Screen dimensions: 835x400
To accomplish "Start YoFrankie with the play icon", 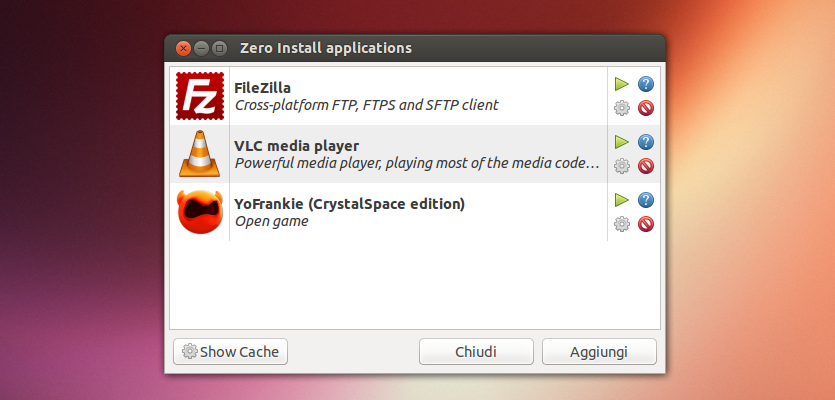I will pos(621,200).
